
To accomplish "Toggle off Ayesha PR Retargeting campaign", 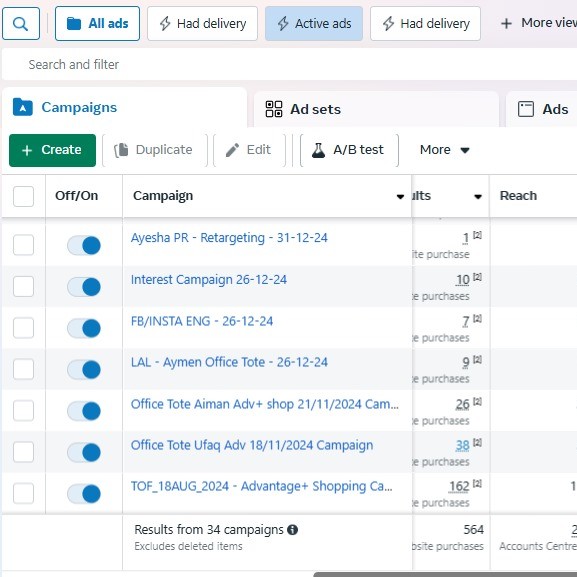I will pos(84,245).
